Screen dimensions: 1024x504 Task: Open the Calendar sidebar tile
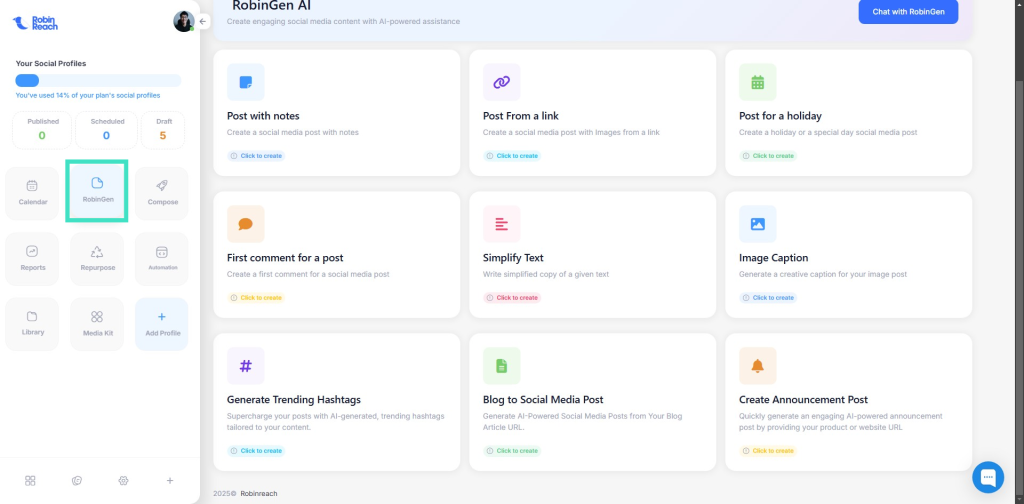point(32,193)
